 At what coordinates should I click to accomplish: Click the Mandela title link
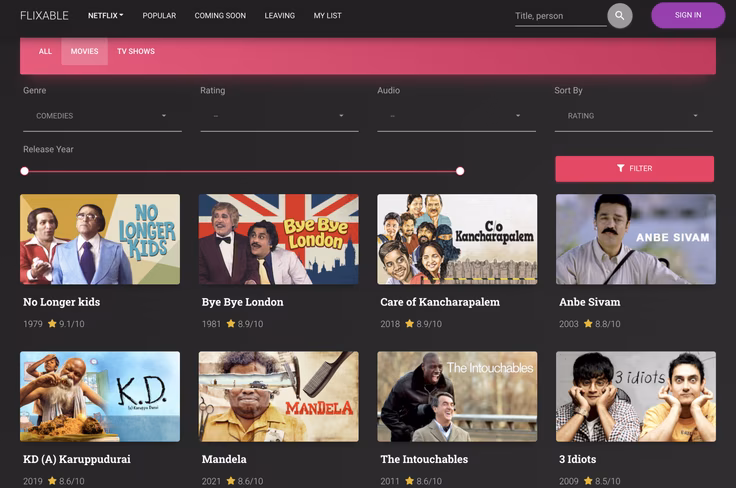224,459
